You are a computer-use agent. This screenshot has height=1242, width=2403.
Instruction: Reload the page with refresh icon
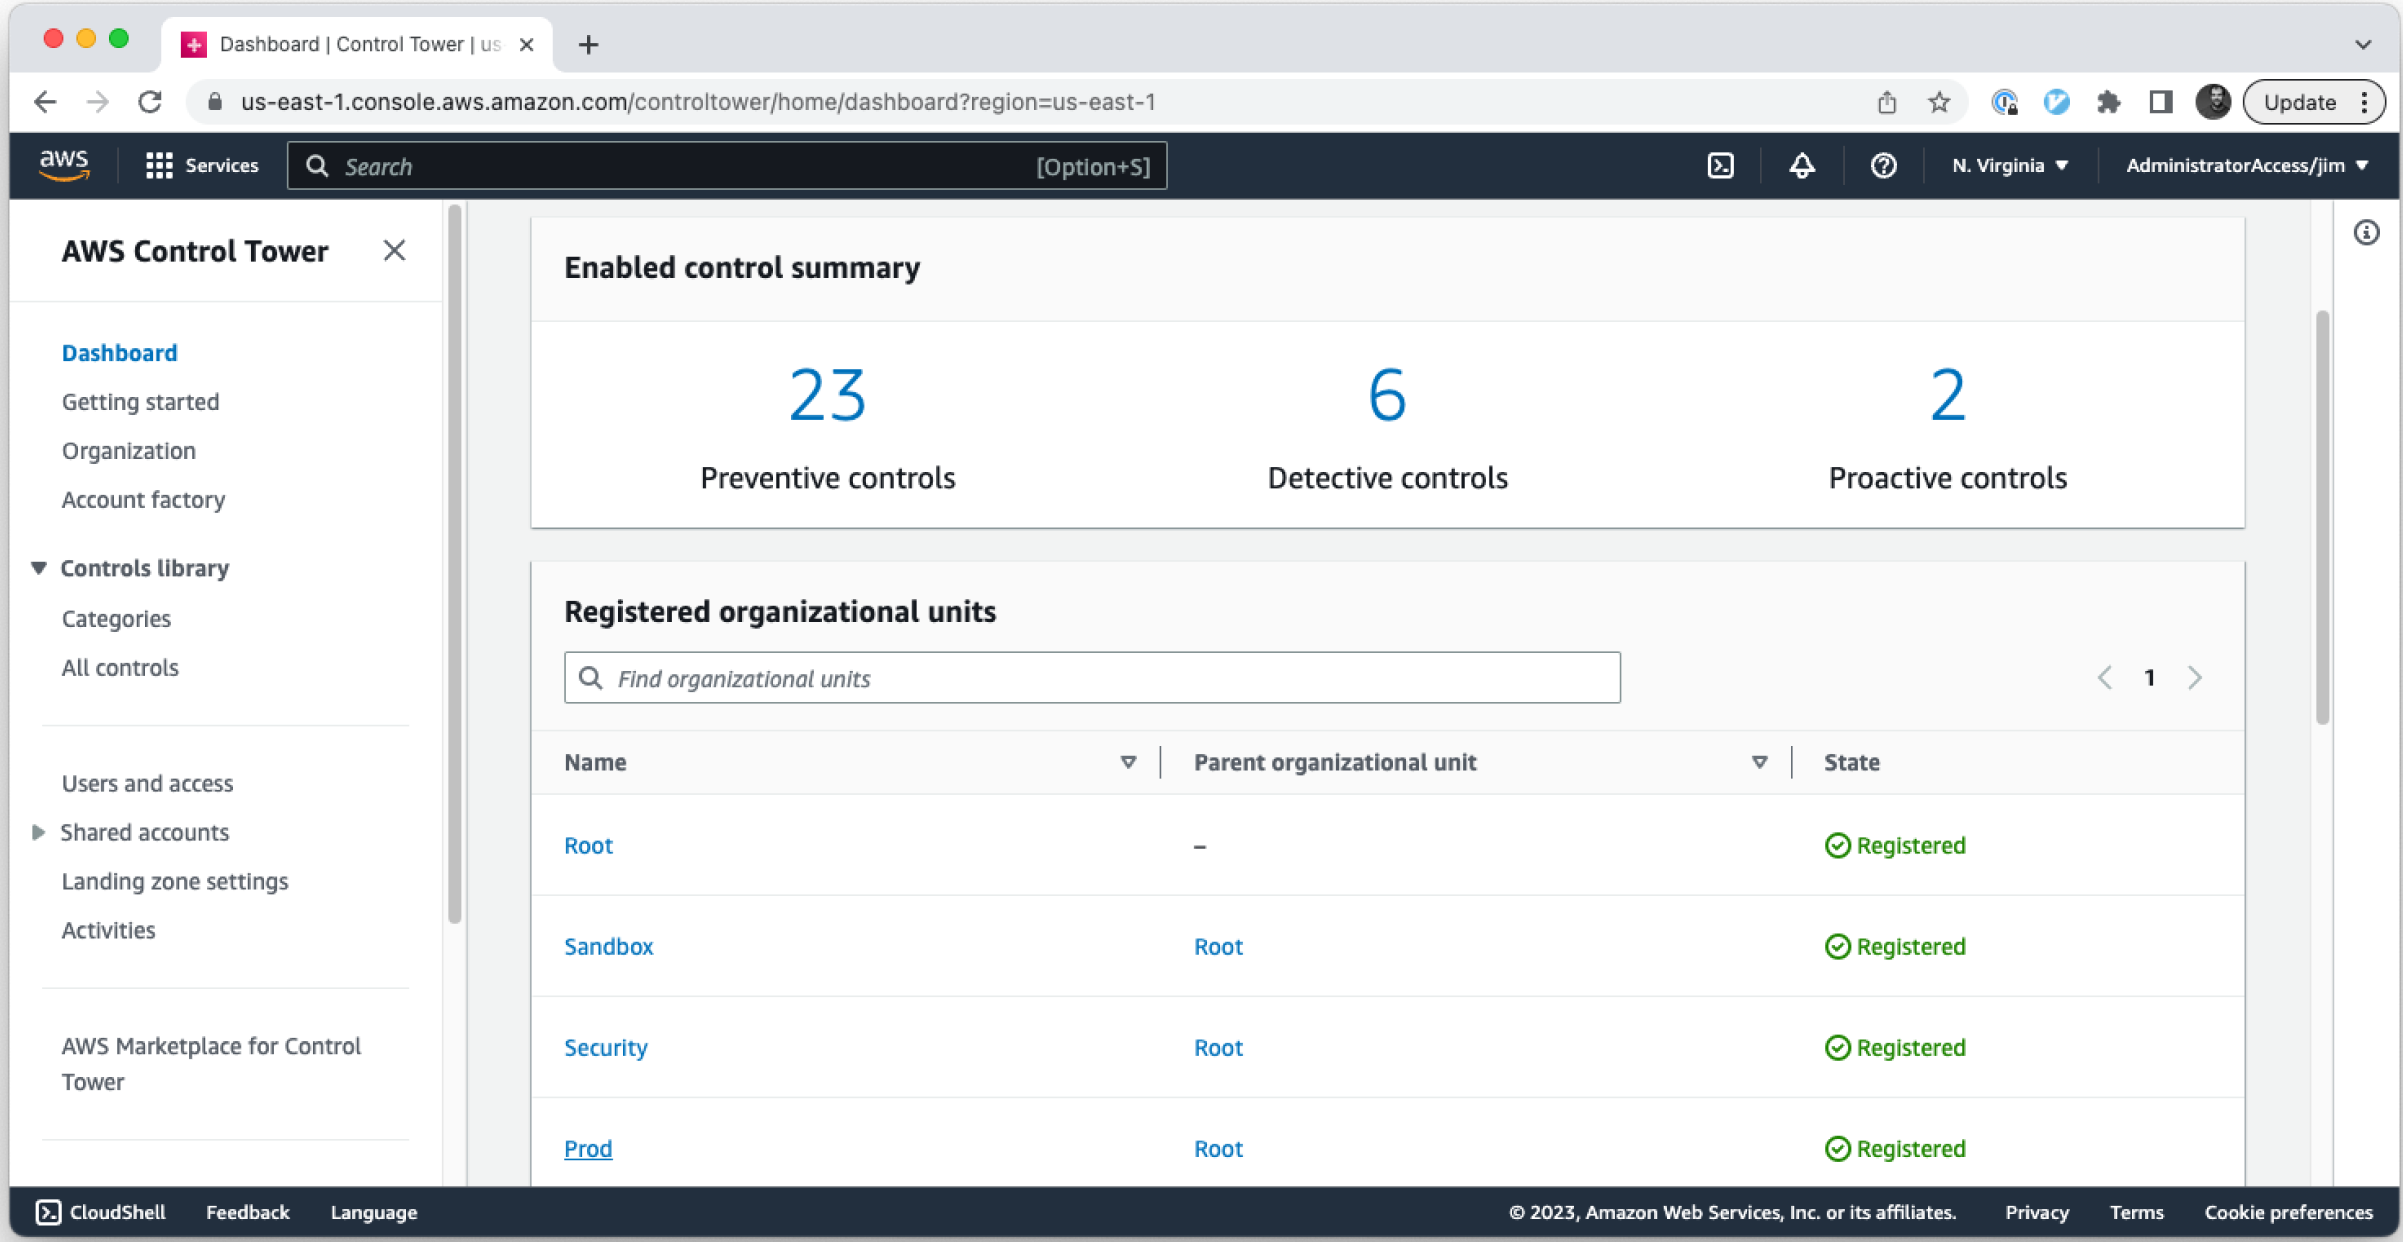coord(150,102)
